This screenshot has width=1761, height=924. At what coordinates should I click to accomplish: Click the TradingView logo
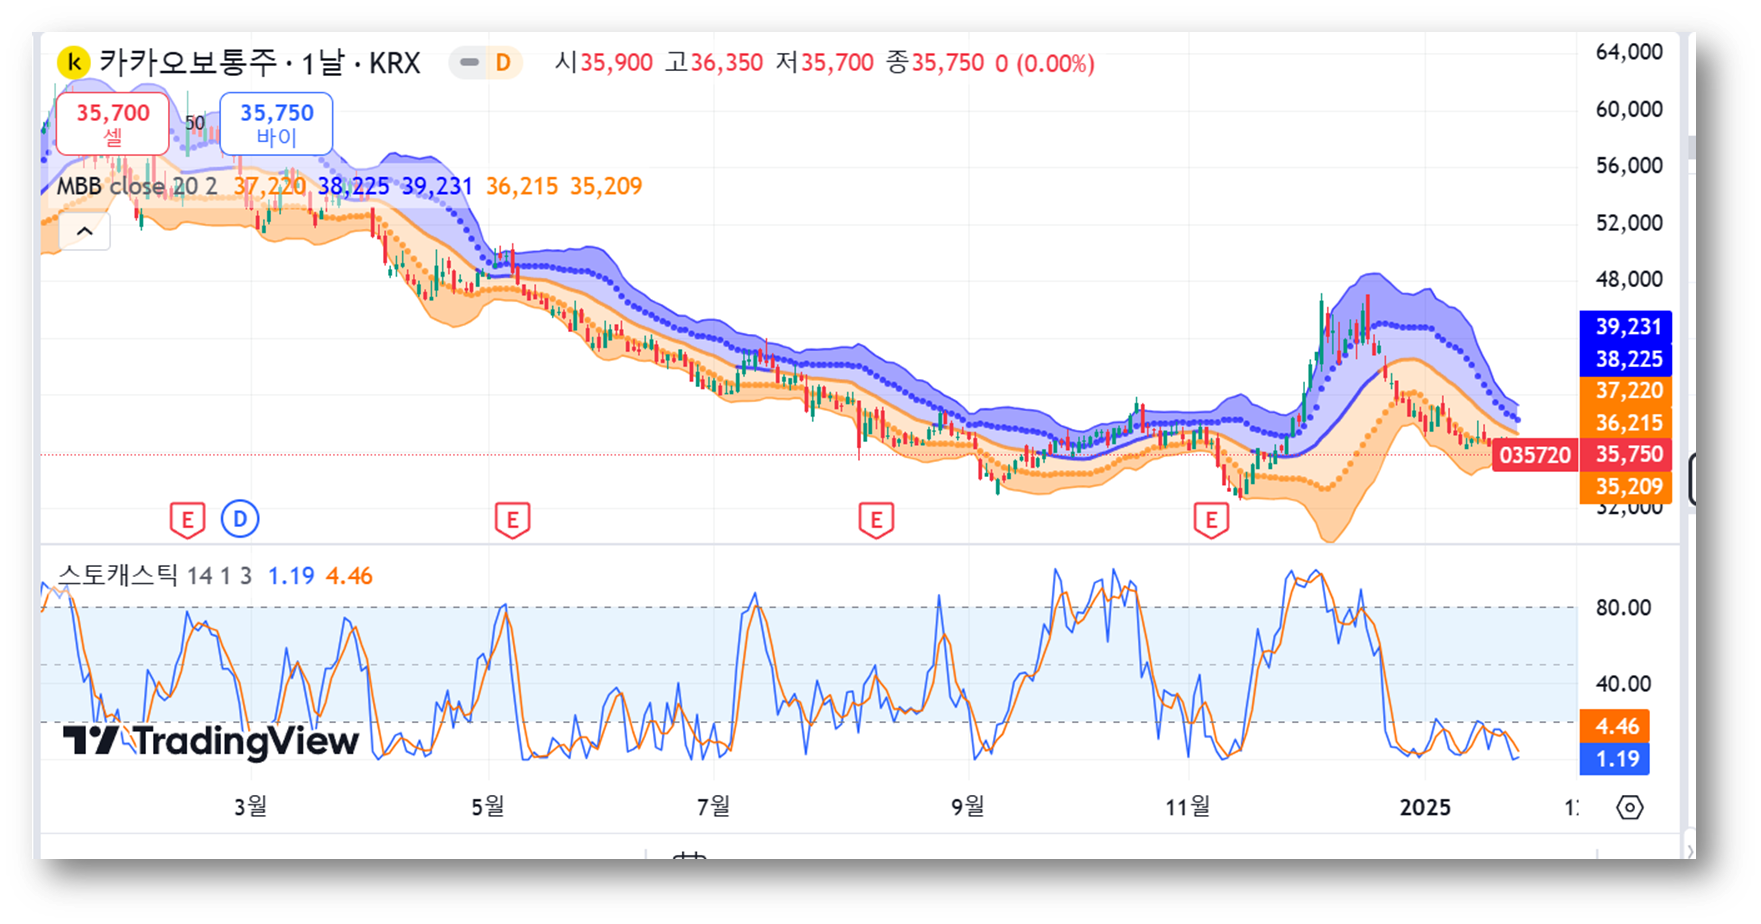click(211, 741)
